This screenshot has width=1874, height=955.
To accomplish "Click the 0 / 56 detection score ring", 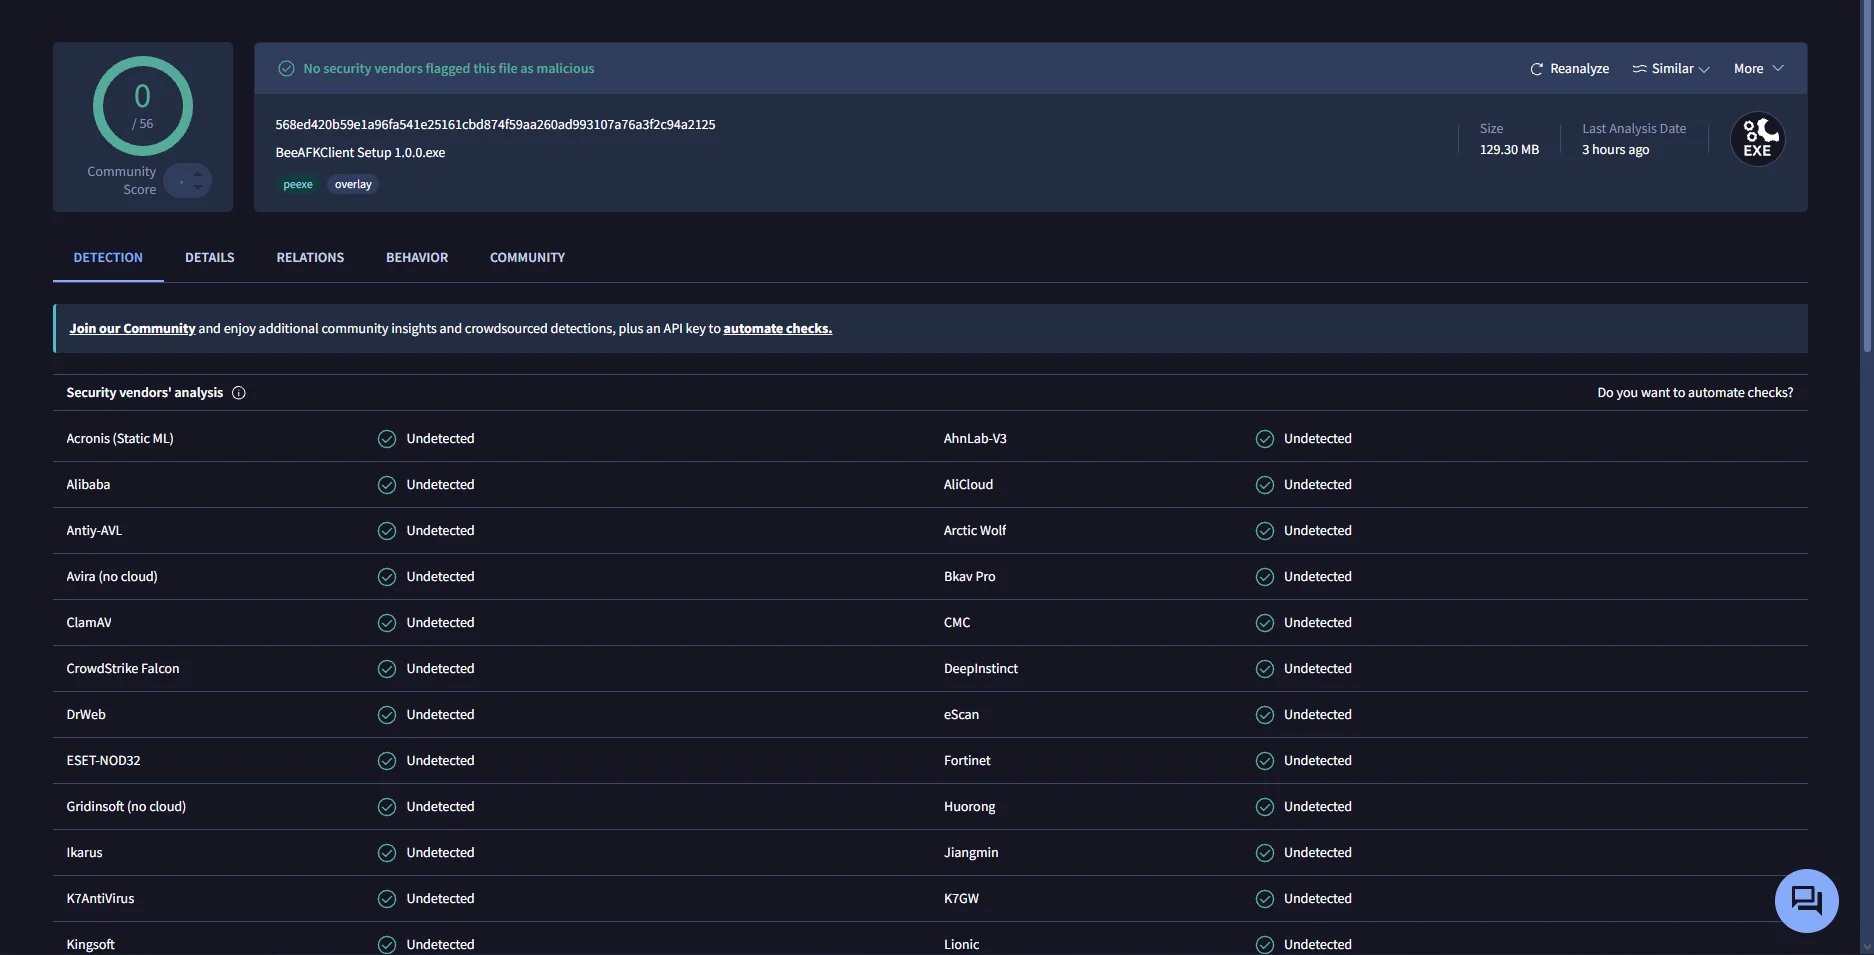I will pyautogui.click(x=143, y=106).
